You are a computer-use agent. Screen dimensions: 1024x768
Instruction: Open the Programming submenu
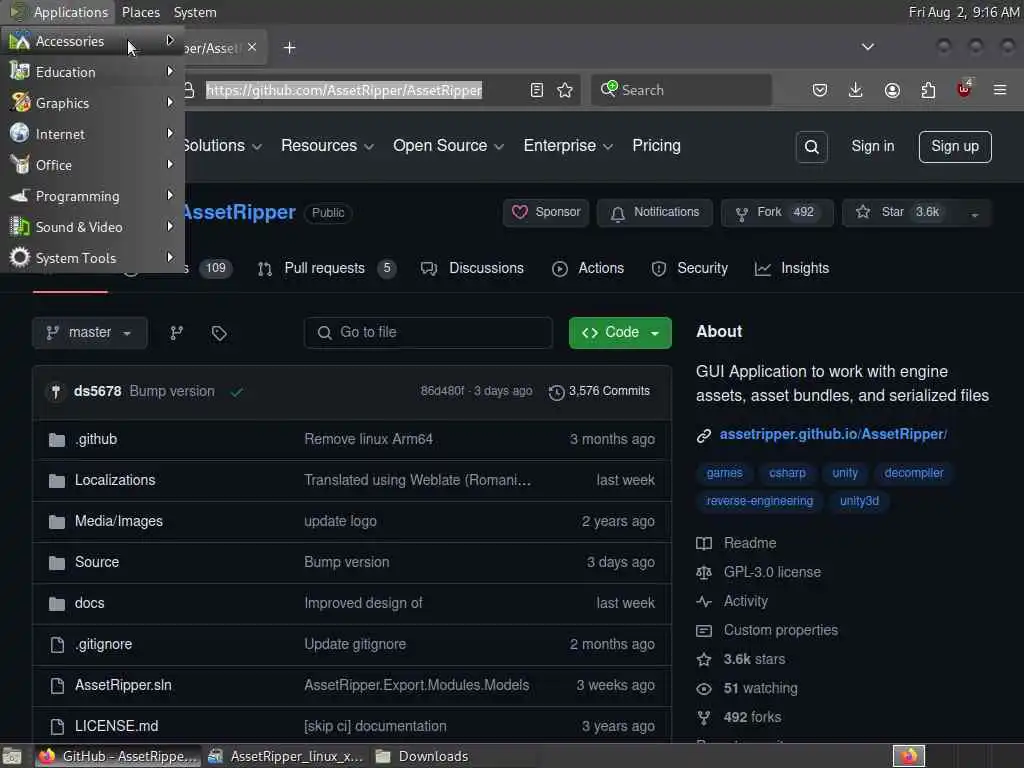(92, 196)
